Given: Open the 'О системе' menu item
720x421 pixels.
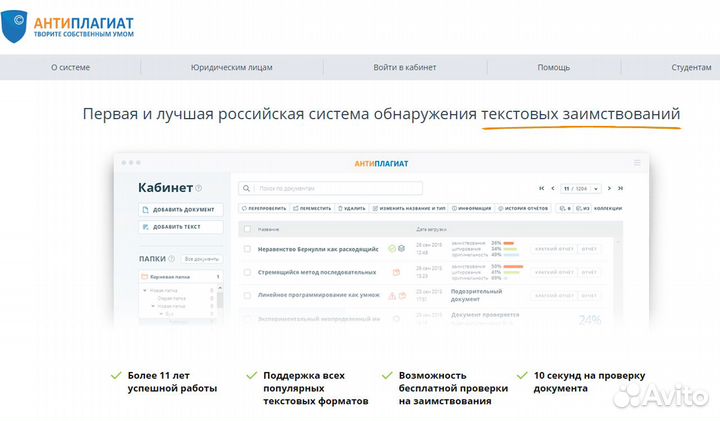Looking at the screenshot, I should pos(70,67).
